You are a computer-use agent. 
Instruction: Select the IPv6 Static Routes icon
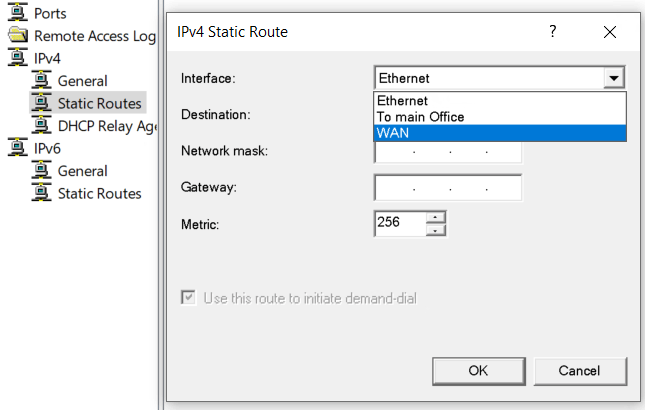point(42,193)
